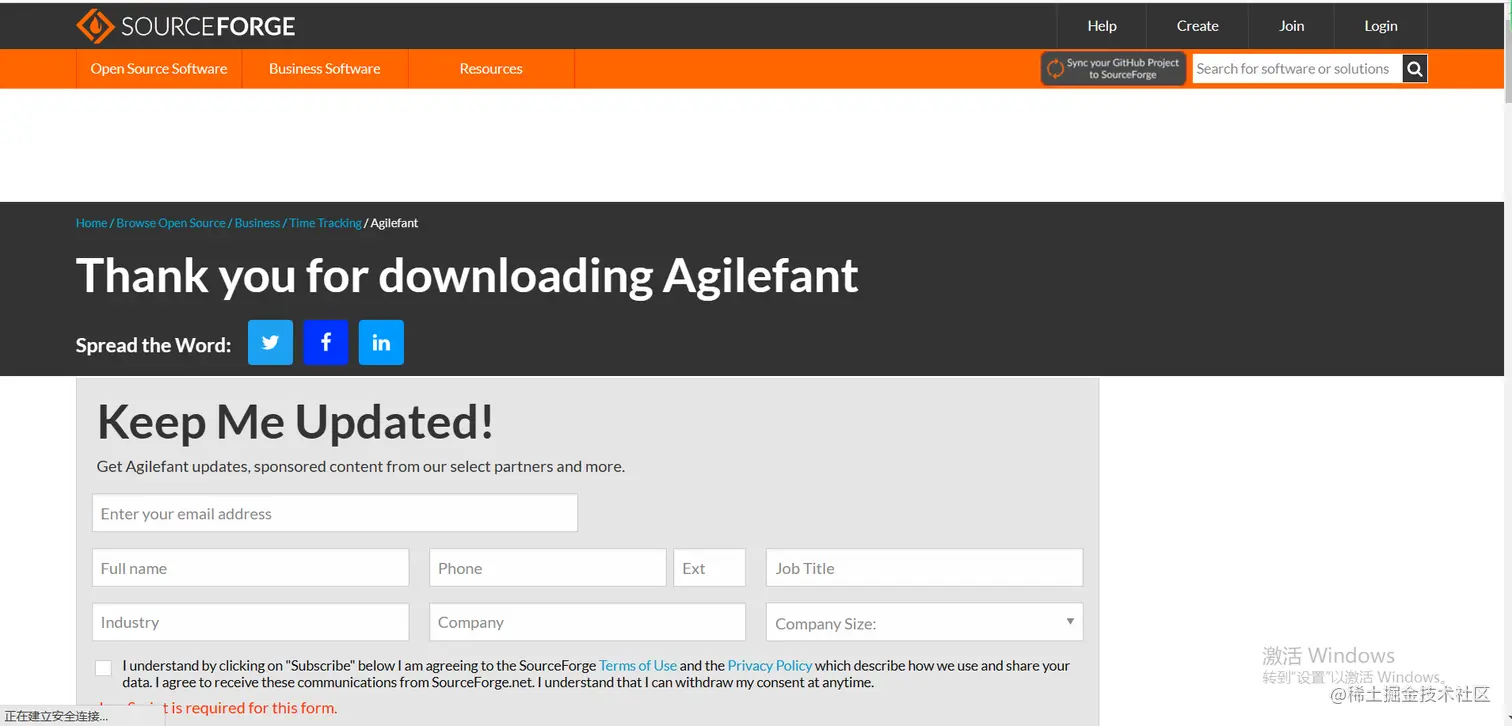Screen dimensions: 1512x726
Task: Focus the software search field
Action: (x=1297, y=69)
